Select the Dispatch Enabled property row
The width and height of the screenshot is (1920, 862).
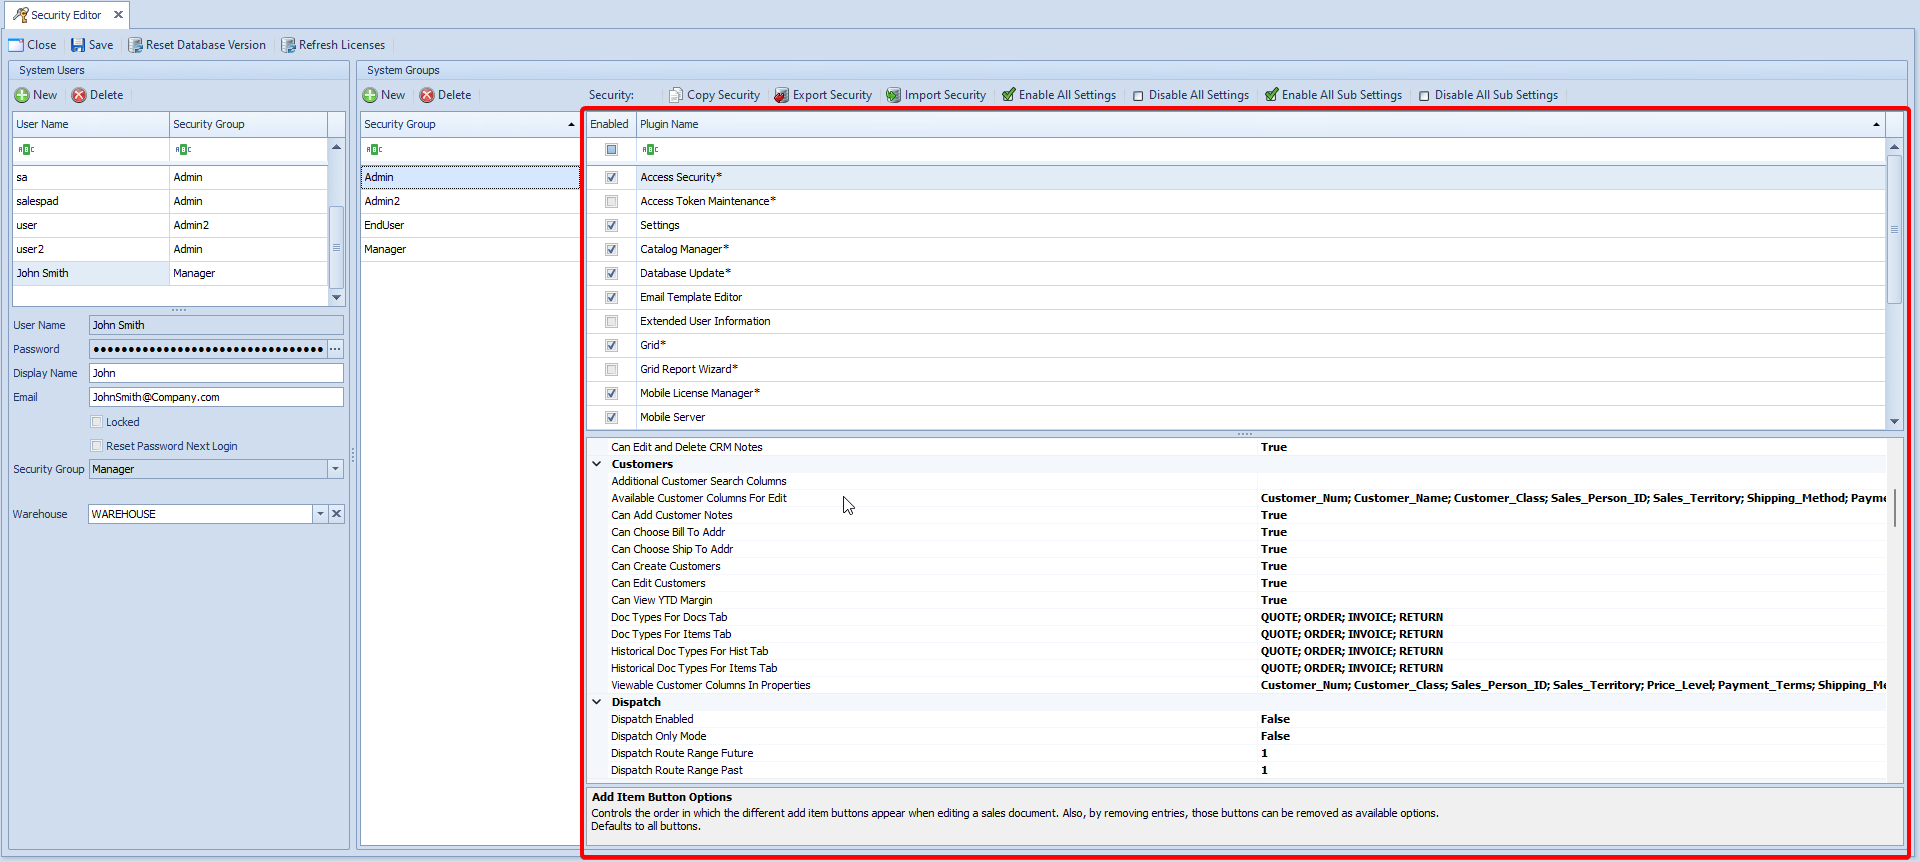(1237, 719)
